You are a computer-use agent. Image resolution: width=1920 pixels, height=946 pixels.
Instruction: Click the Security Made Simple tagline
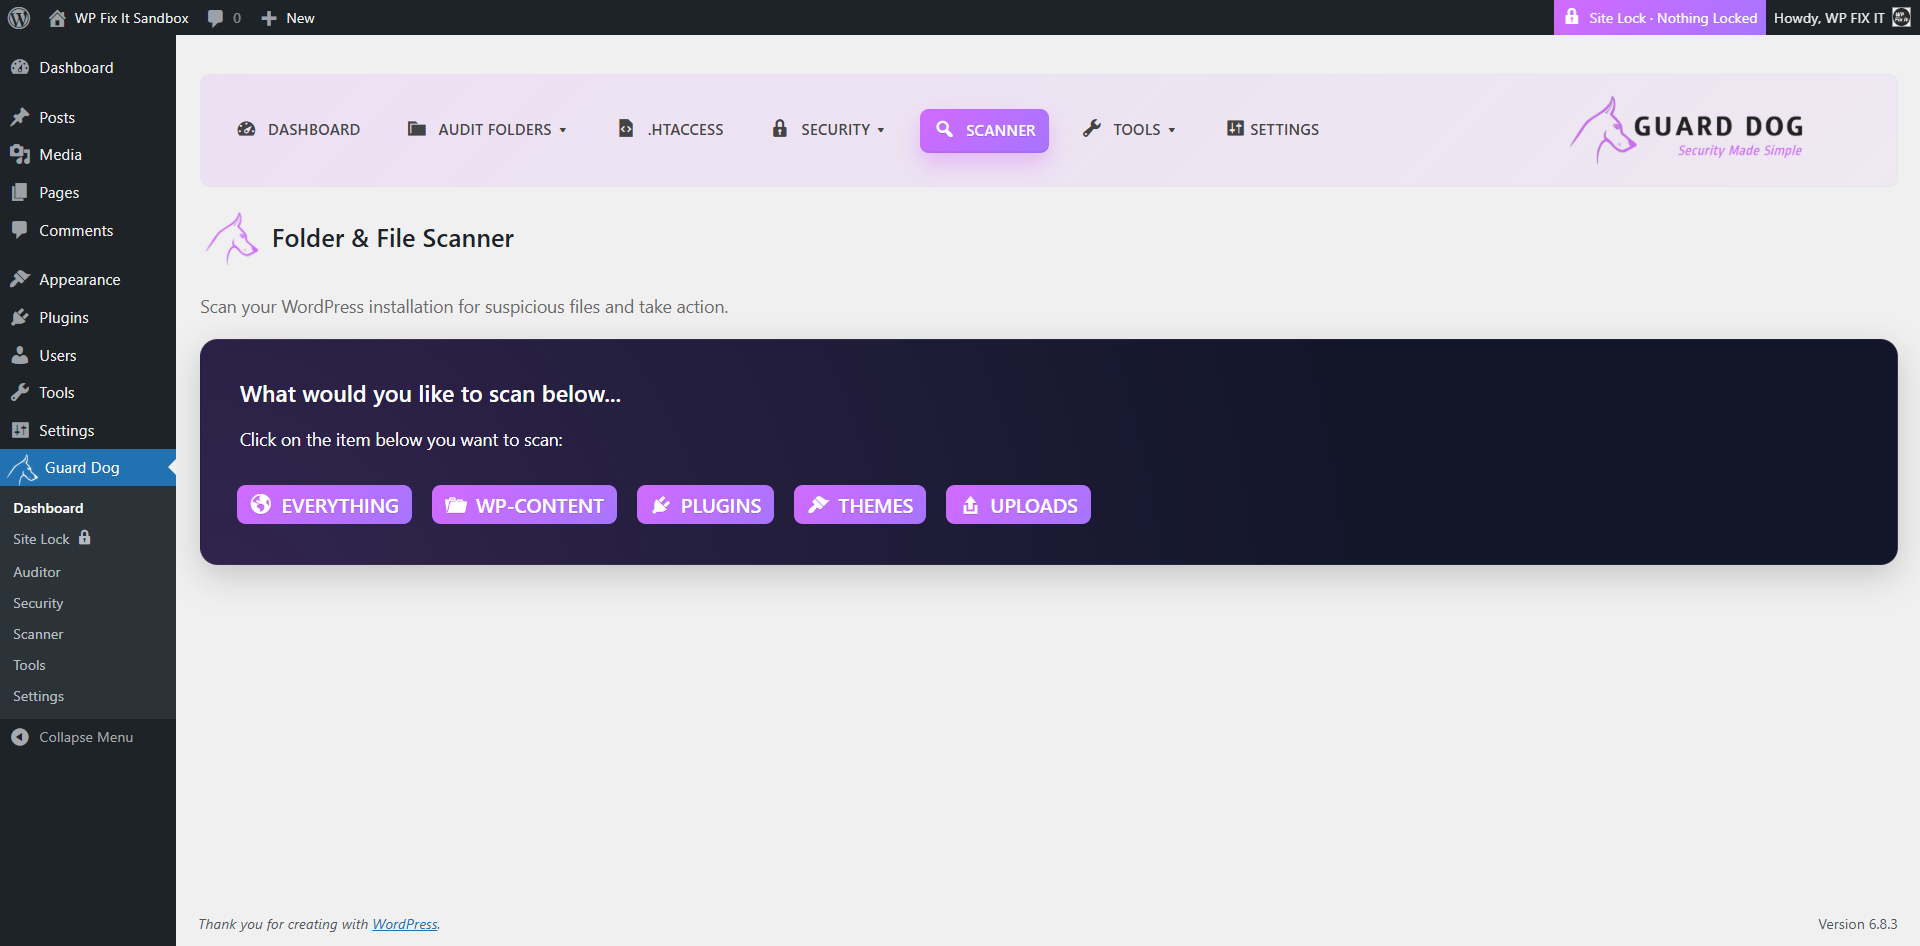(1740, 150)
